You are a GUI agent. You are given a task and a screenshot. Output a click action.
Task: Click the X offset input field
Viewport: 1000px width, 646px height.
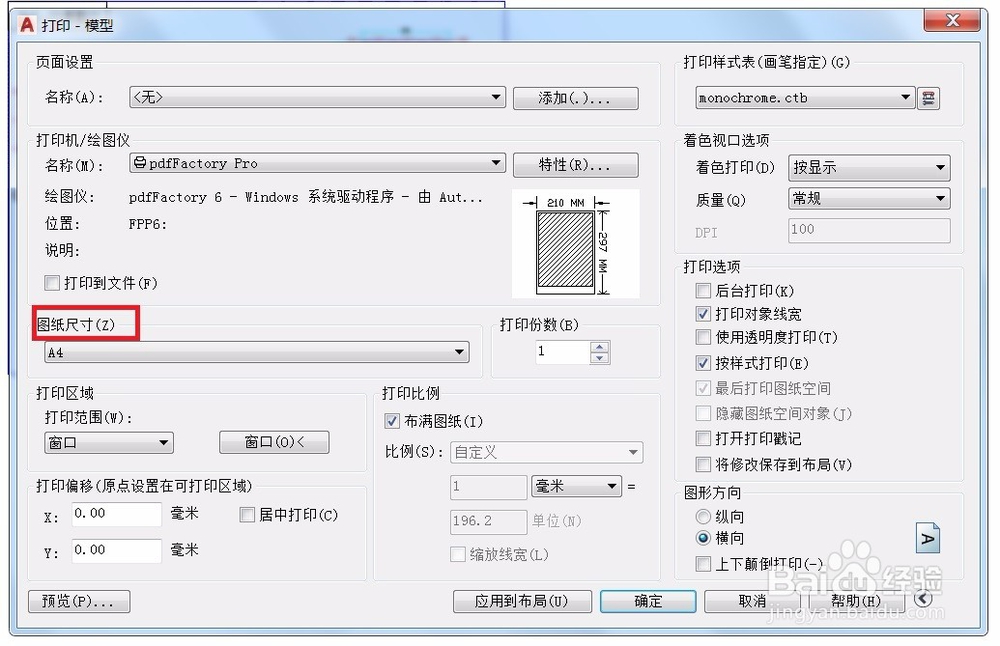(117, 514)
